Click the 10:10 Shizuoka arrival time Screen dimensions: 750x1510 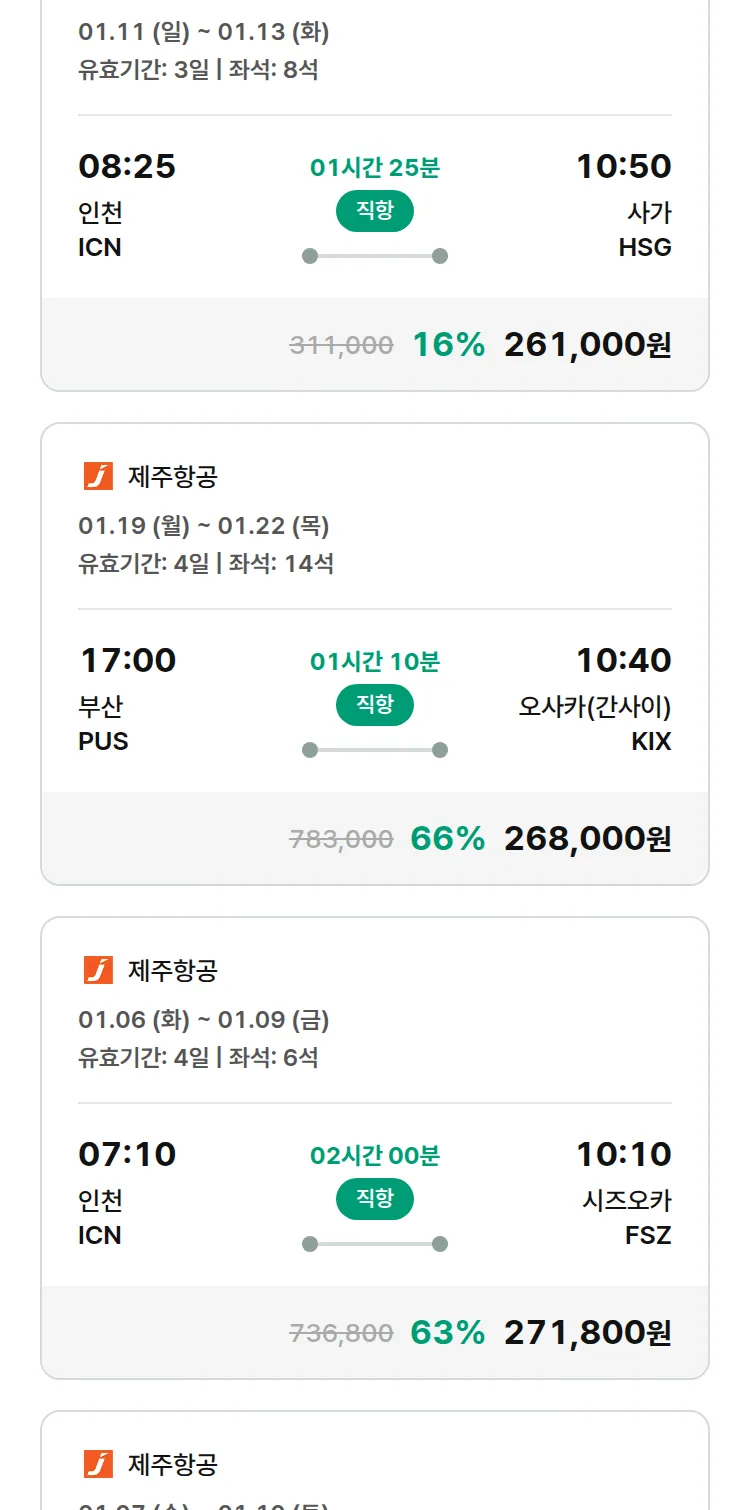[x=623, y=1154]
